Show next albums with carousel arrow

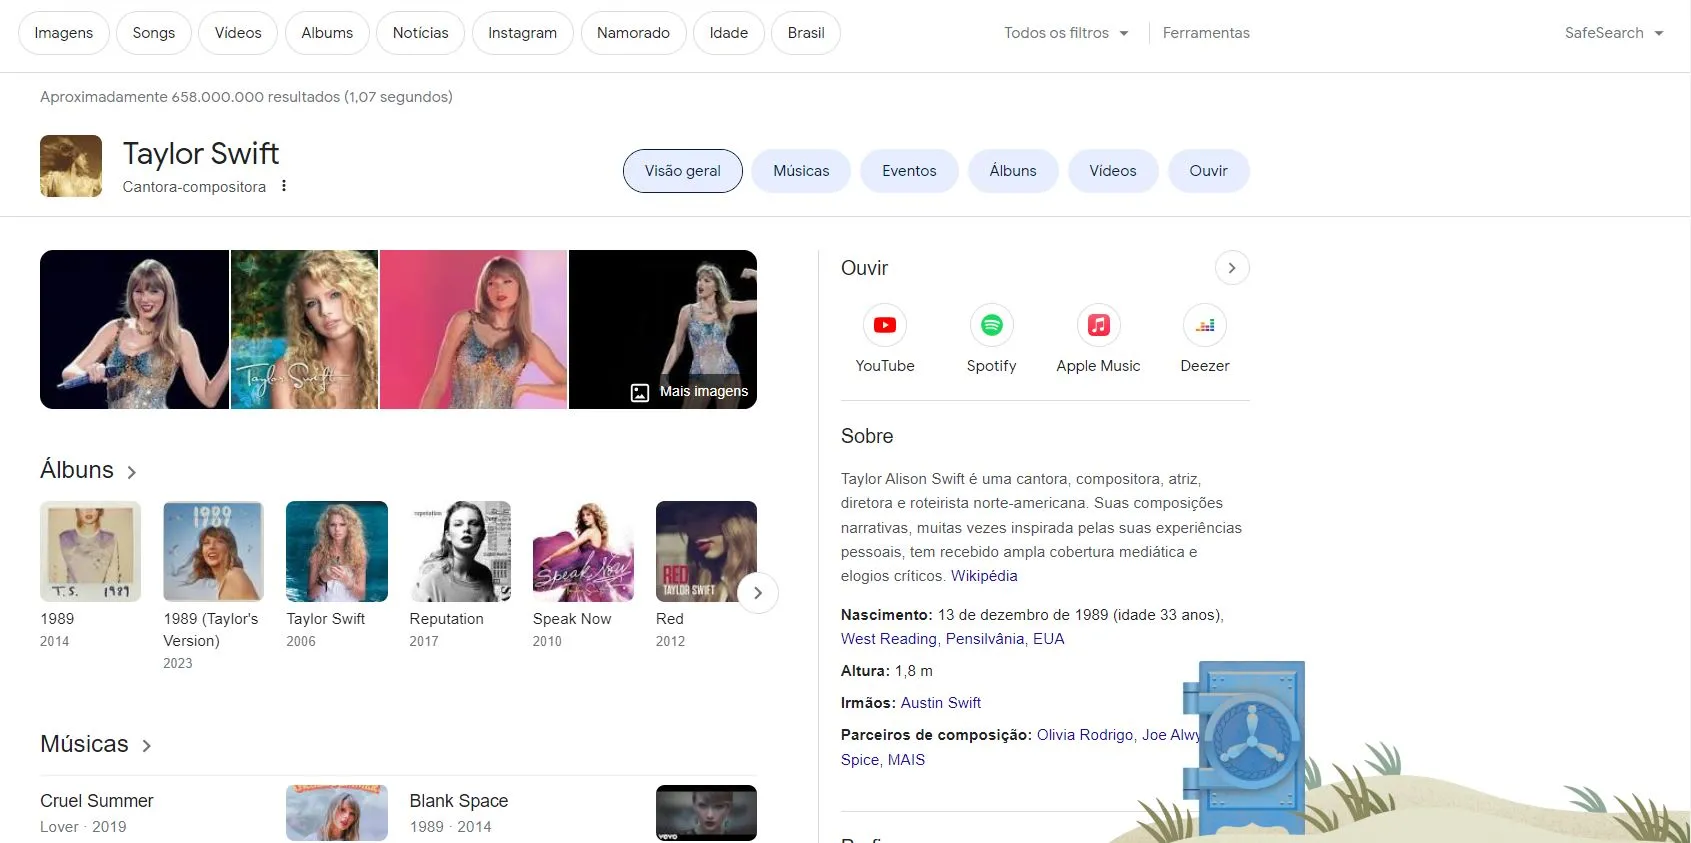758,593
